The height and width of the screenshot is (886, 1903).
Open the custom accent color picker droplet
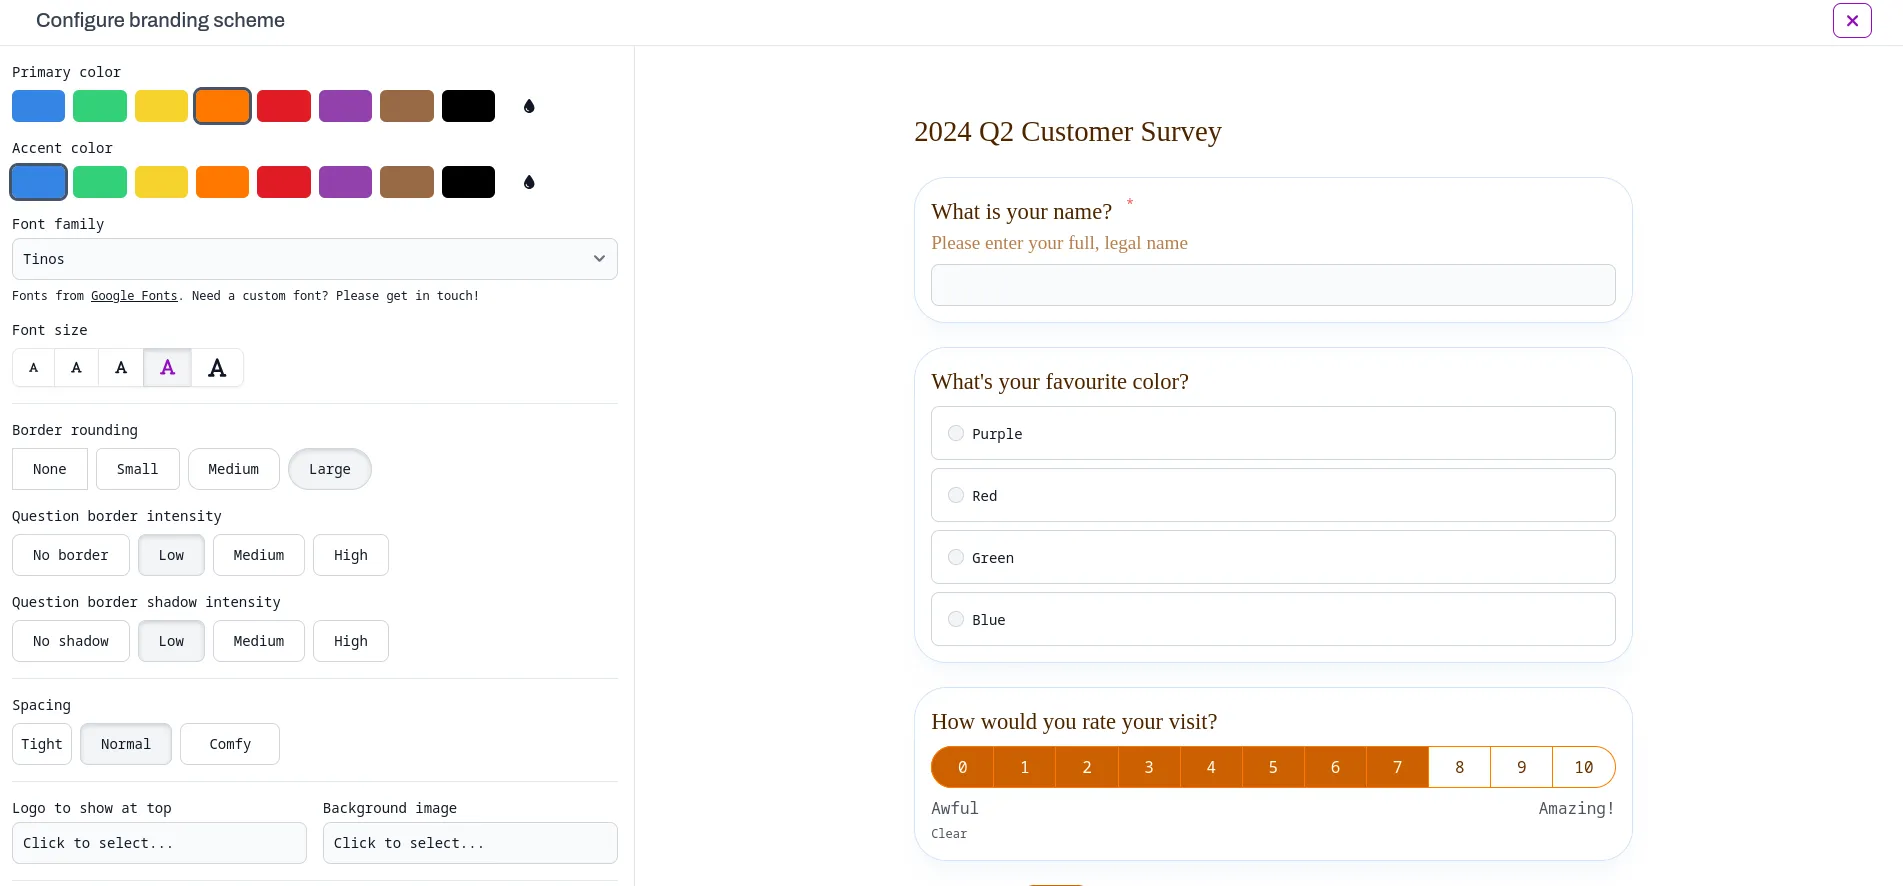point(529,181)
